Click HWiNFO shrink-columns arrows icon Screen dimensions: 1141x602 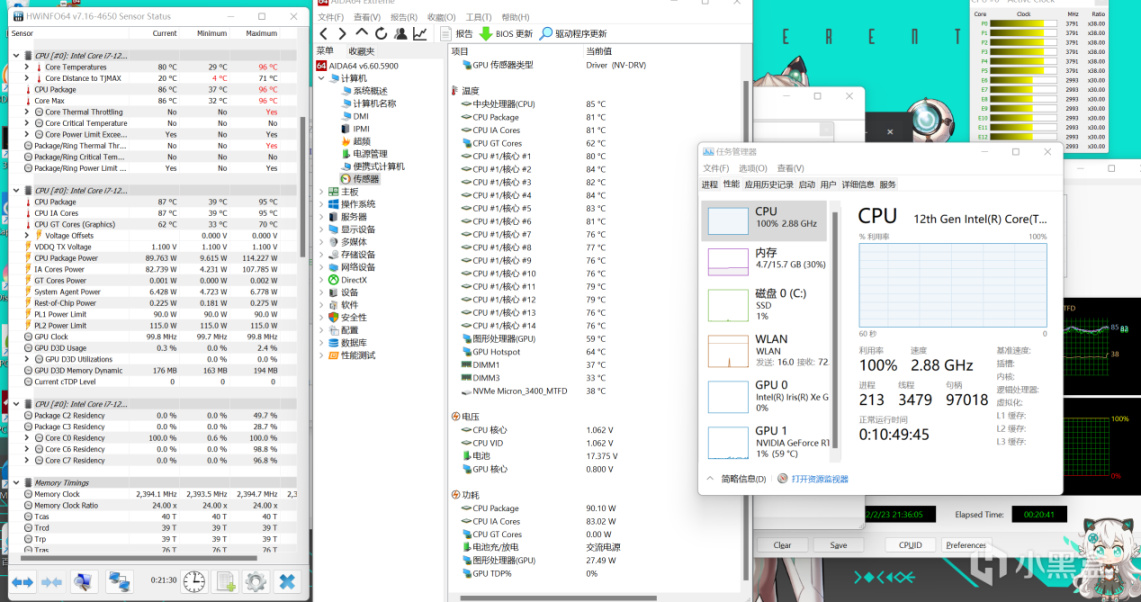tap(52, 582)
